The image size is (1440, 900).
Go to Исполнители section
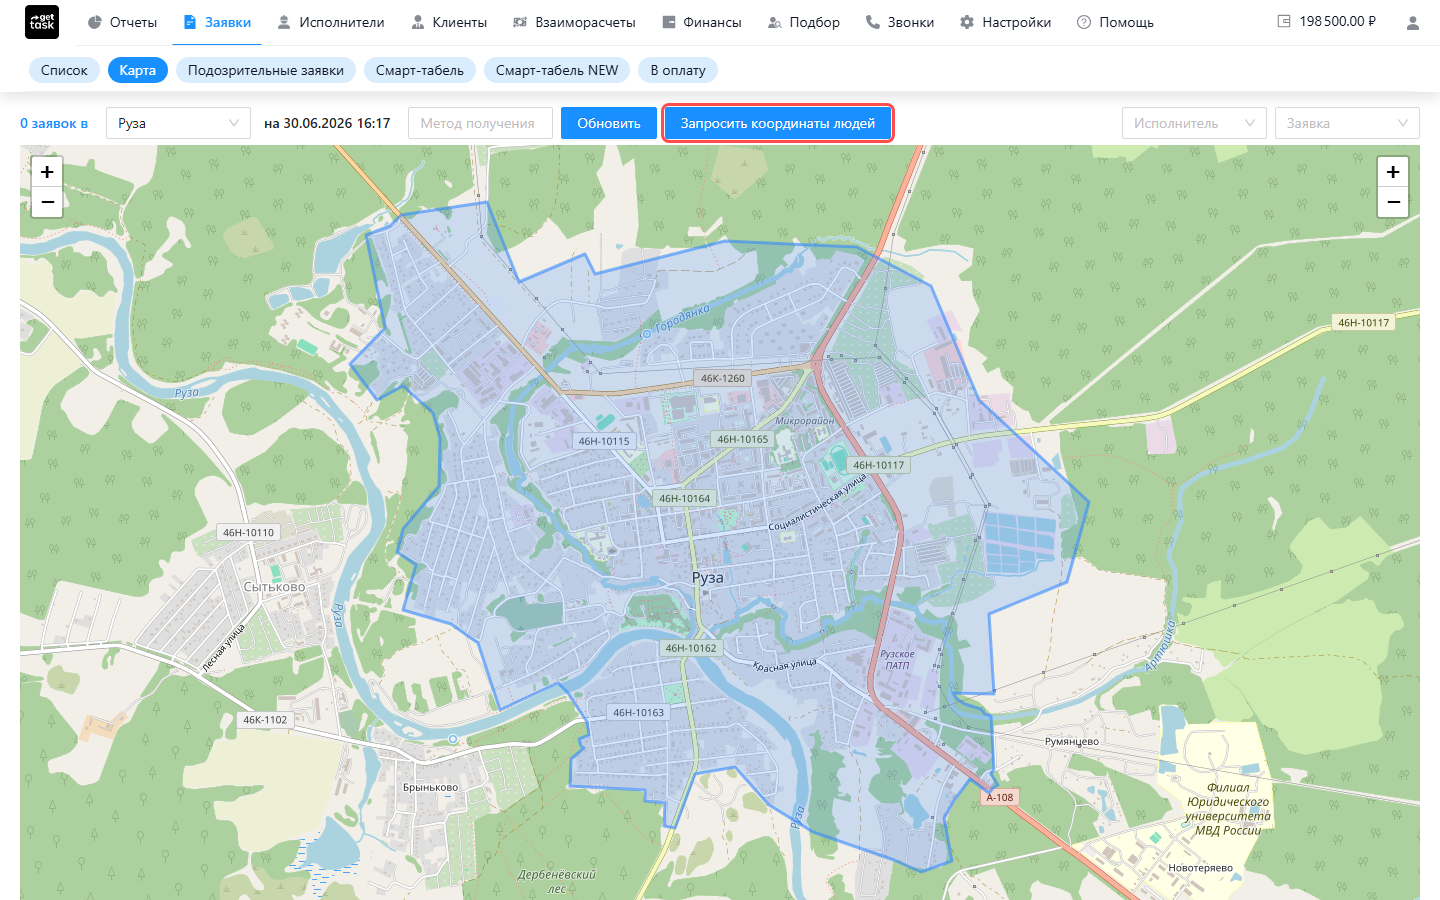click(331, 22)
